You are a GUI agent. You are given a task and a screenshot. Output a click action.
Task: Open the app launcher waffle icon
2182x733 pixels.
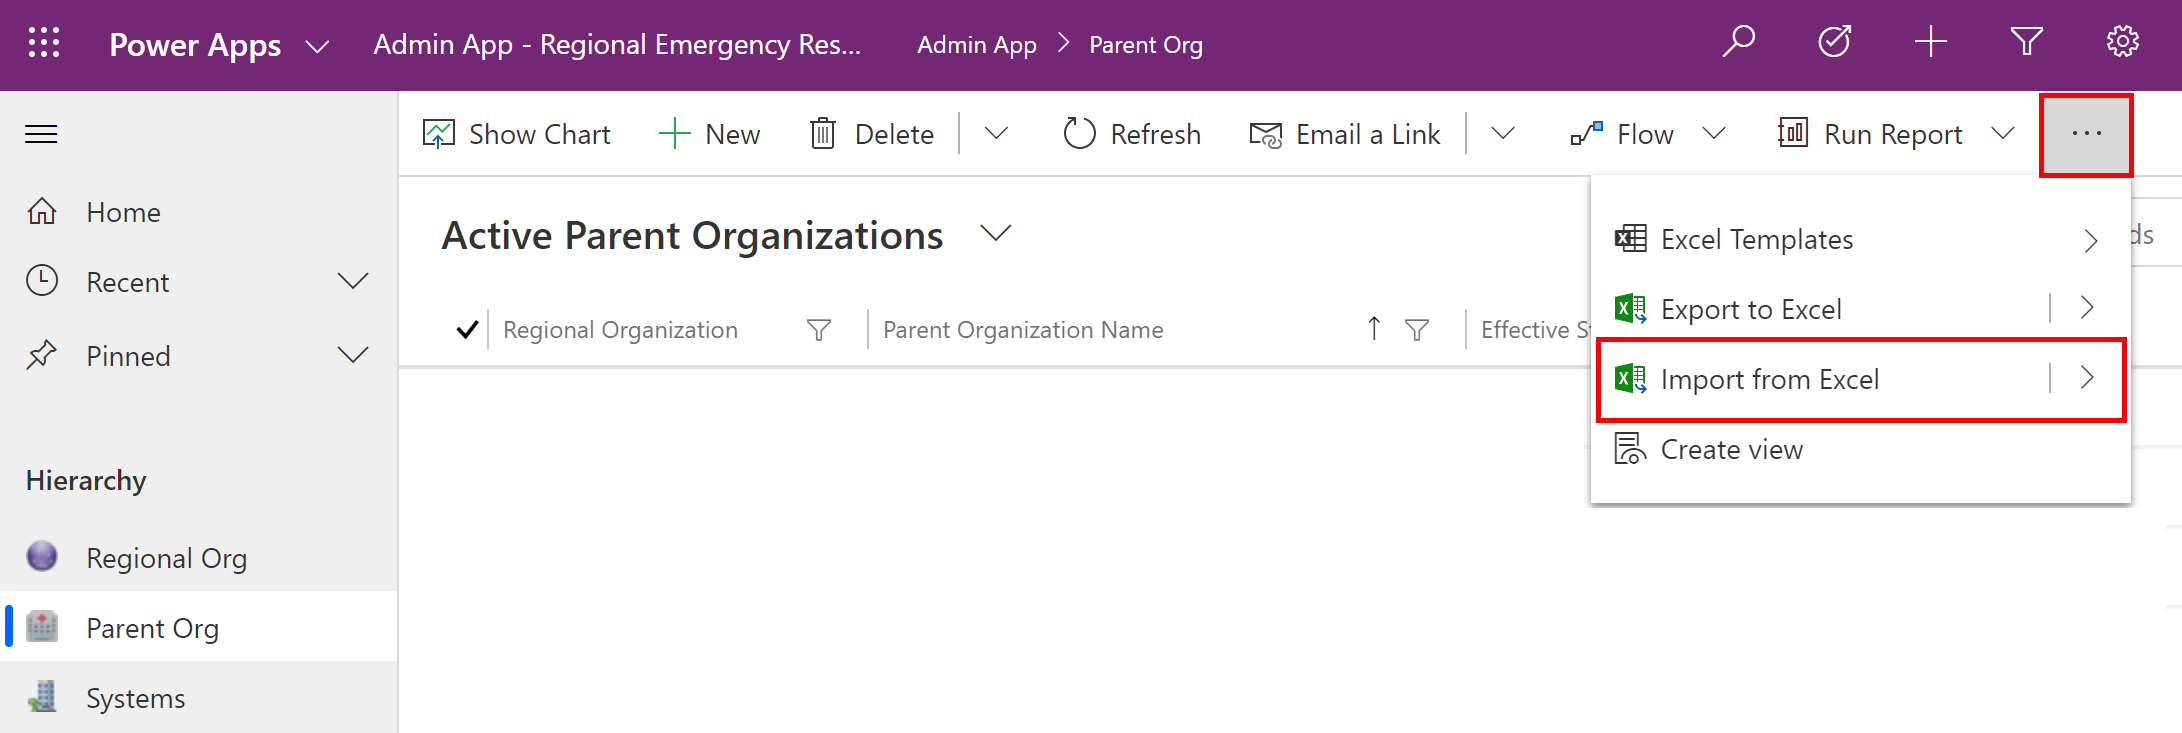(44, 43)
